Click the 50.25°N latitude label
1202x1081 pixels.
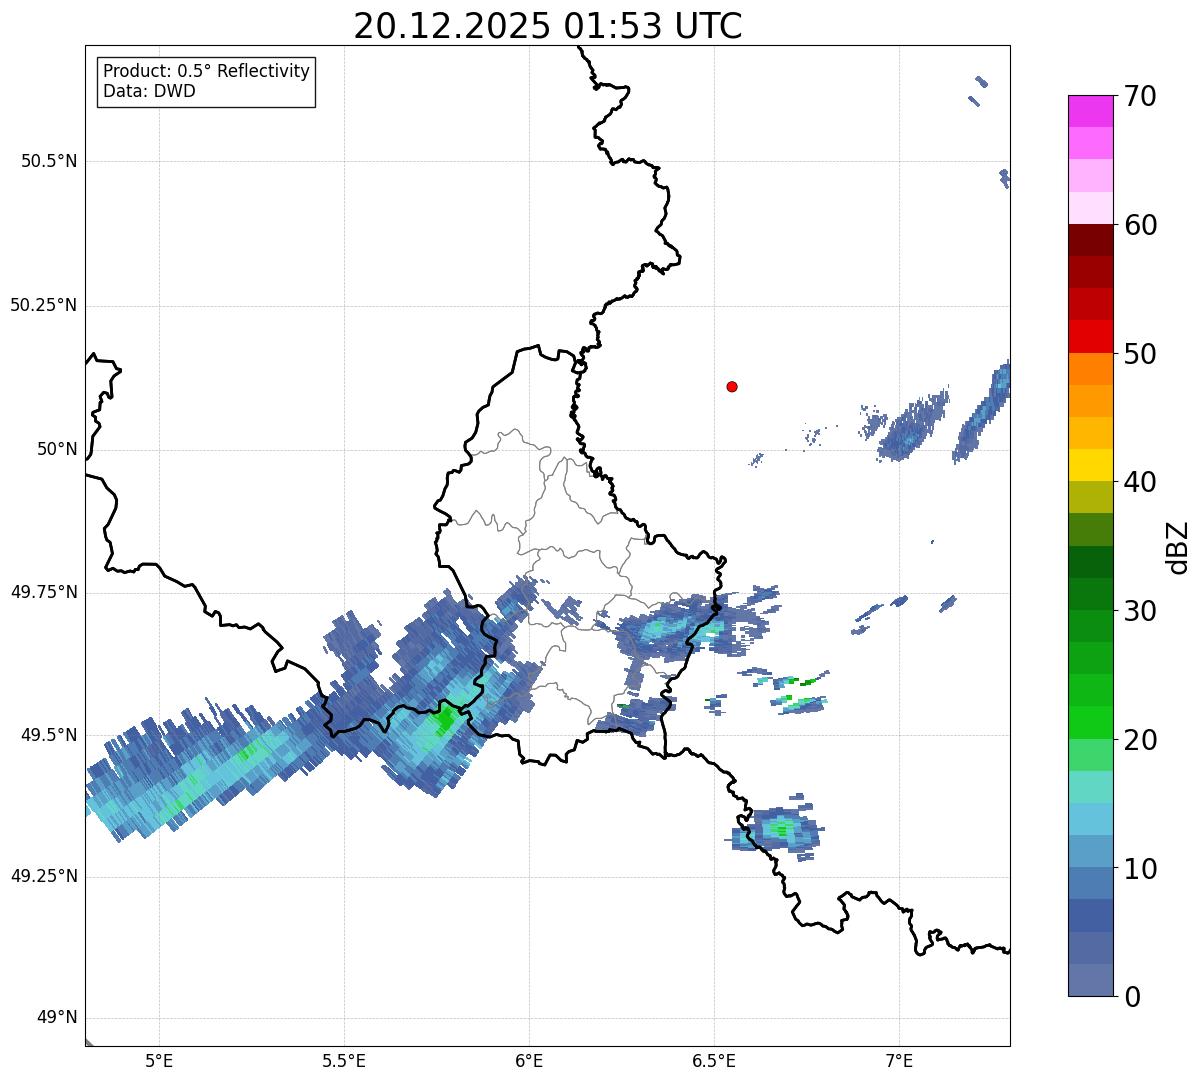point(44,305)
